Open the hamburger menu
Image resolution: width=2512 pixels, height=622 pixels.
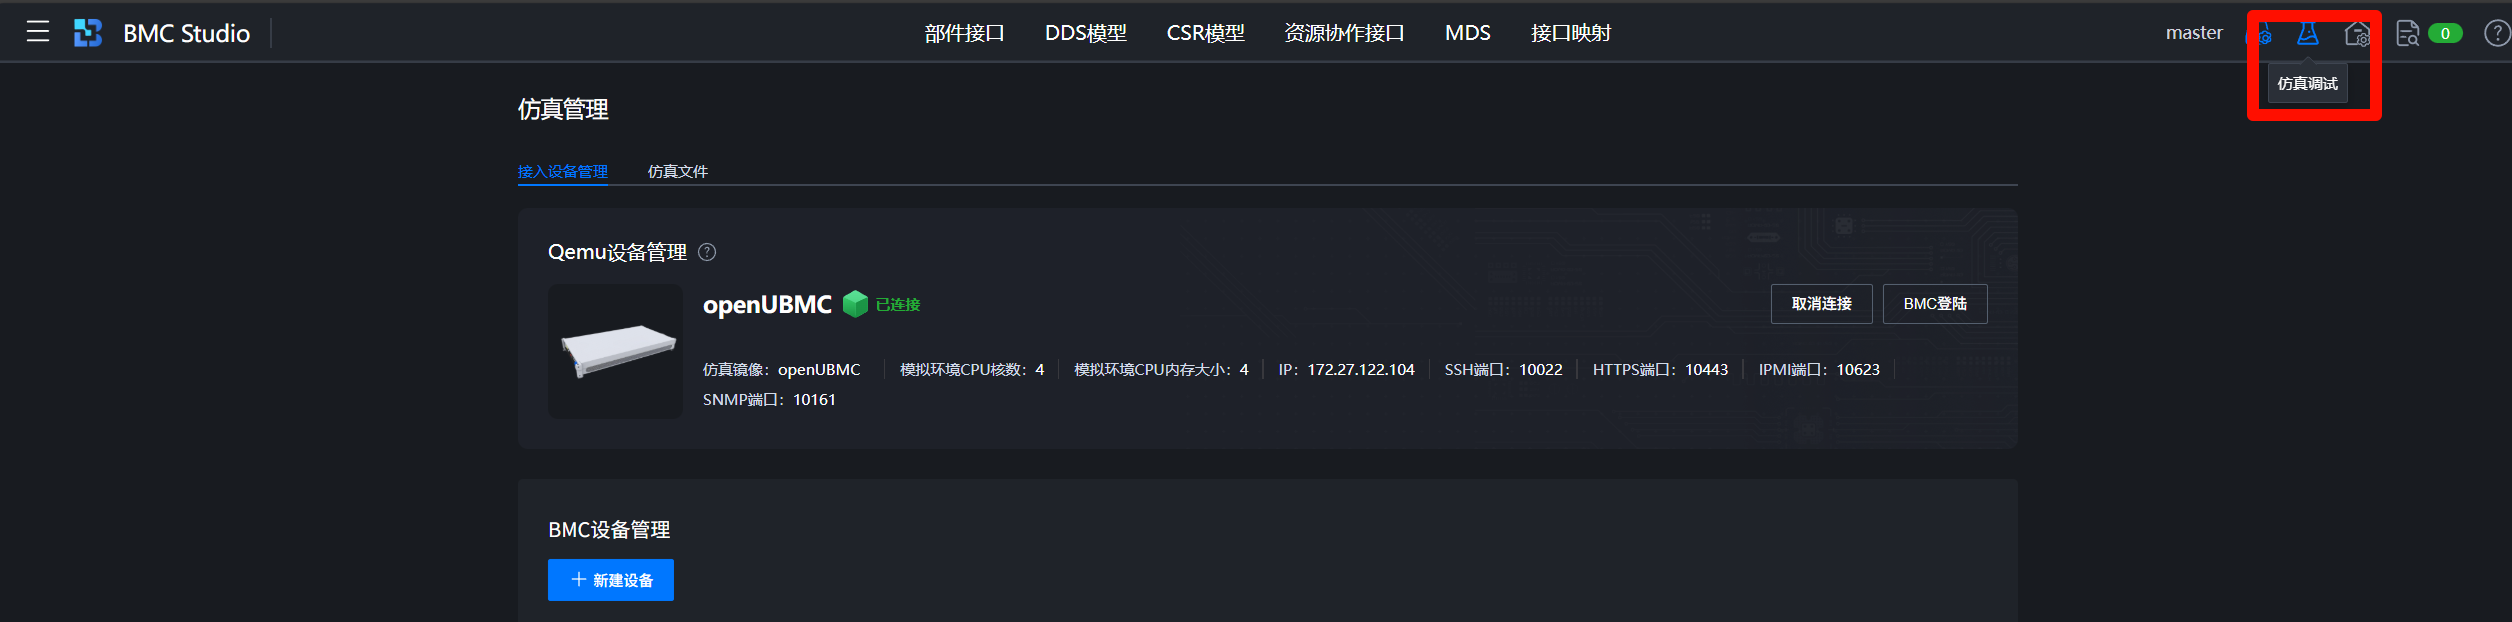38,32
